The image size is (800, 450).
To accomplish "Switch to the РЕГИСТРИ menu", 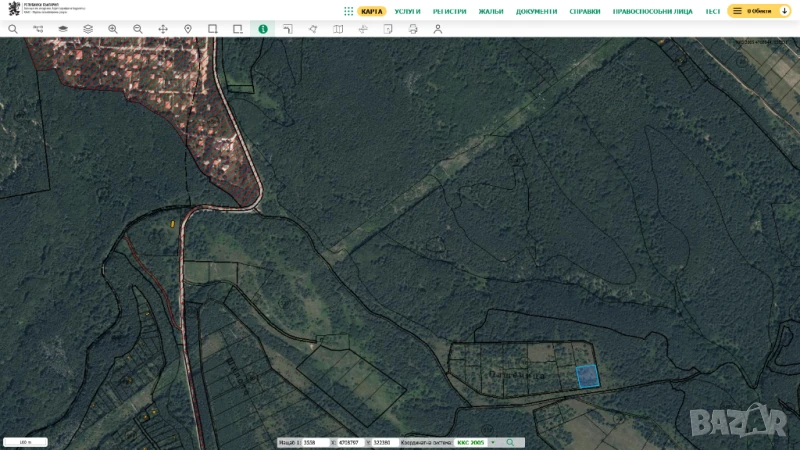I will 450,11.
